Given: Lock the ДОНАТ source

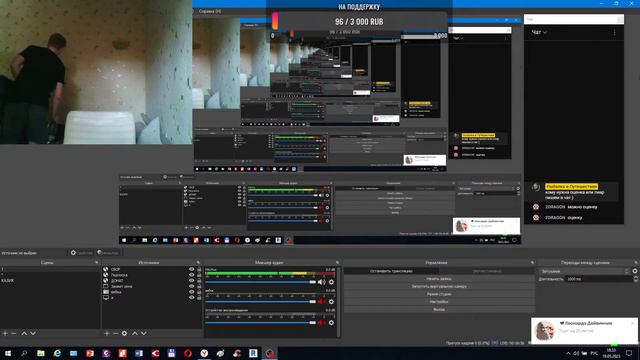Looking at the screenshot, I should [x=199, y=281].
